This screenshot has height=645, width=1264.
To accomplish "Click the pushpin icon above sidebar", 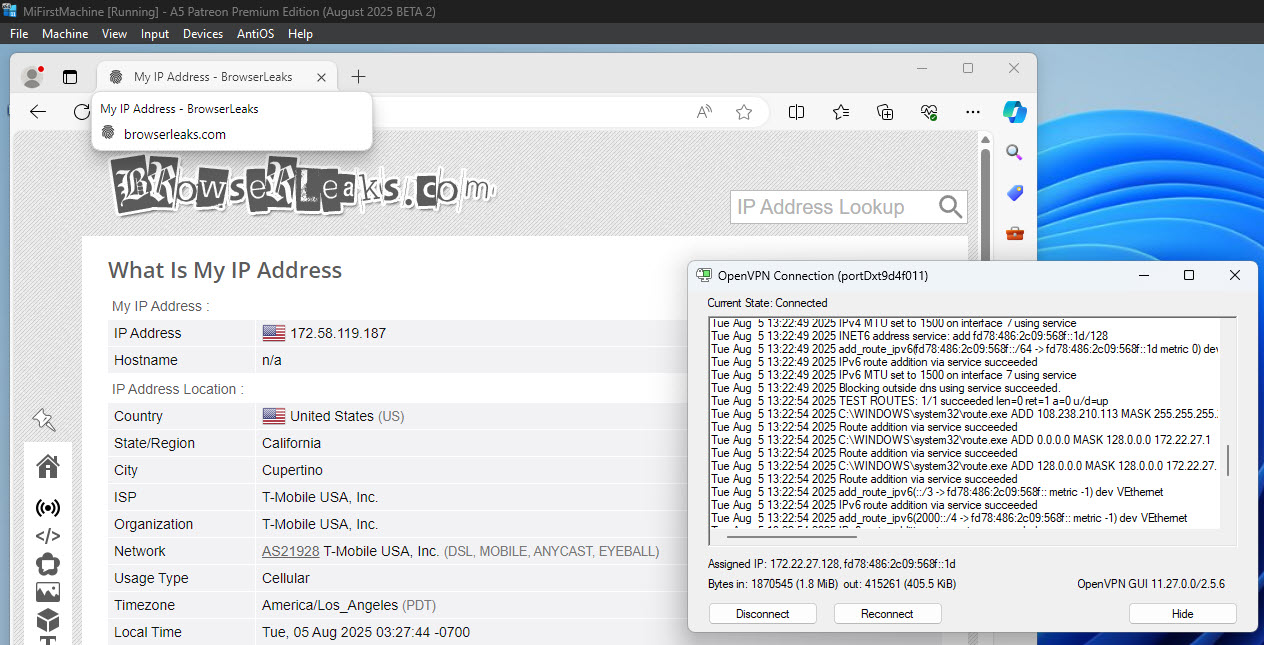I will (x=43, y=419).
